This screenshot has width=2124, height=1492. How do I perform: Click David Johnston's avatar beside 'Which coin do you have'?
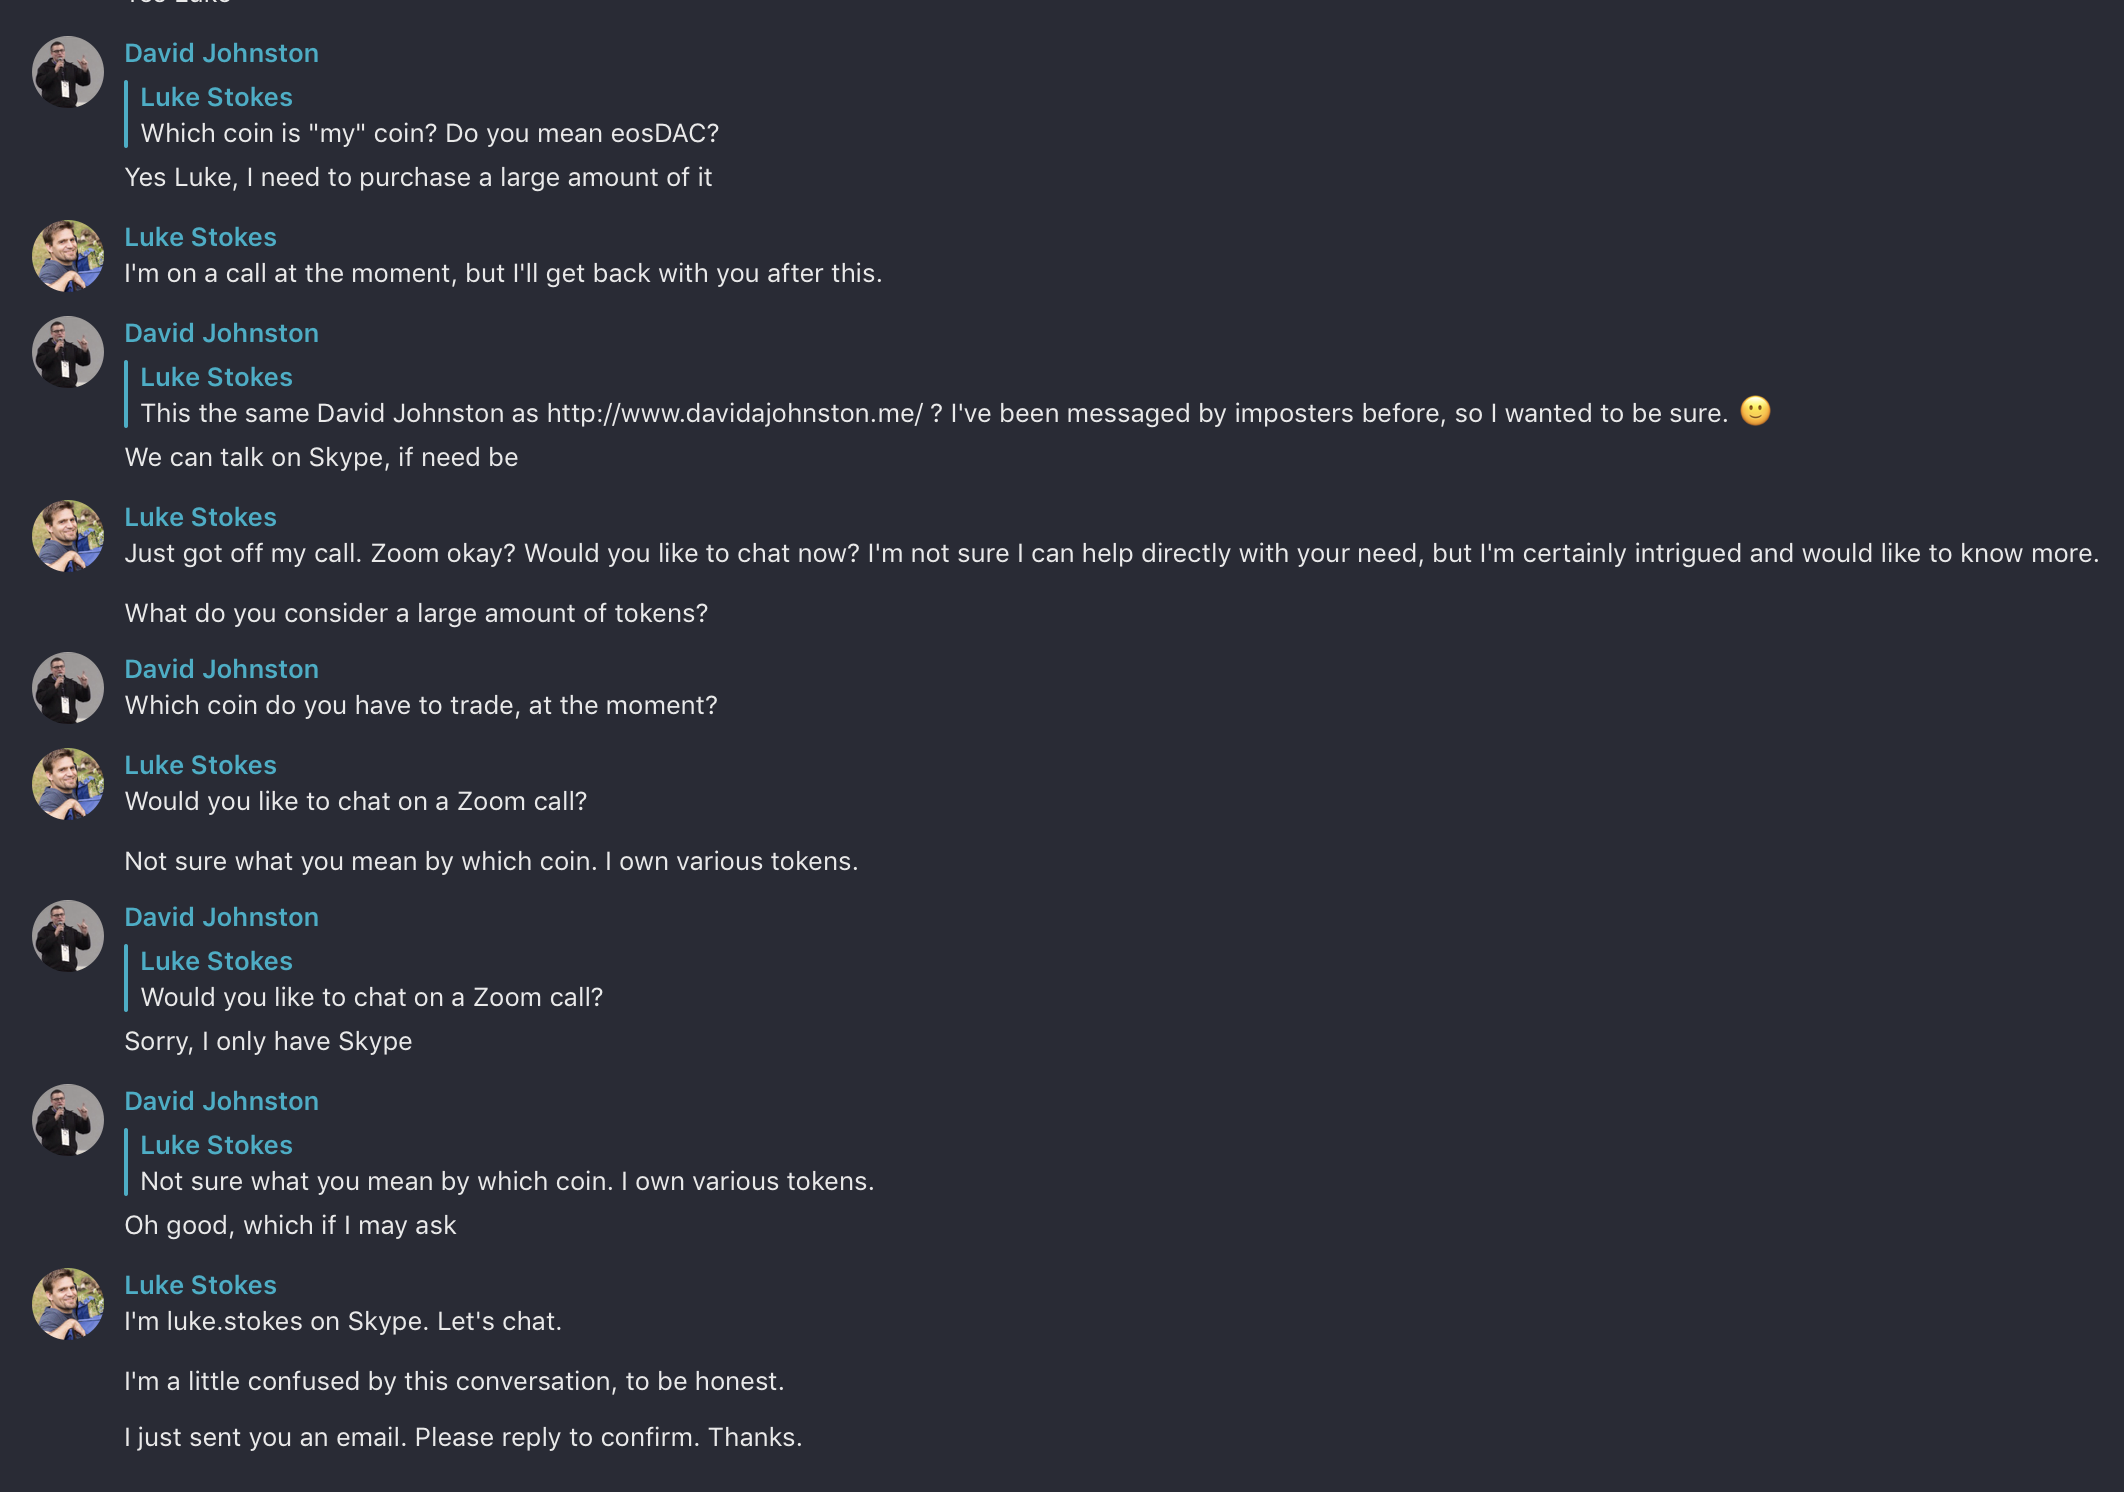point(68,688)
